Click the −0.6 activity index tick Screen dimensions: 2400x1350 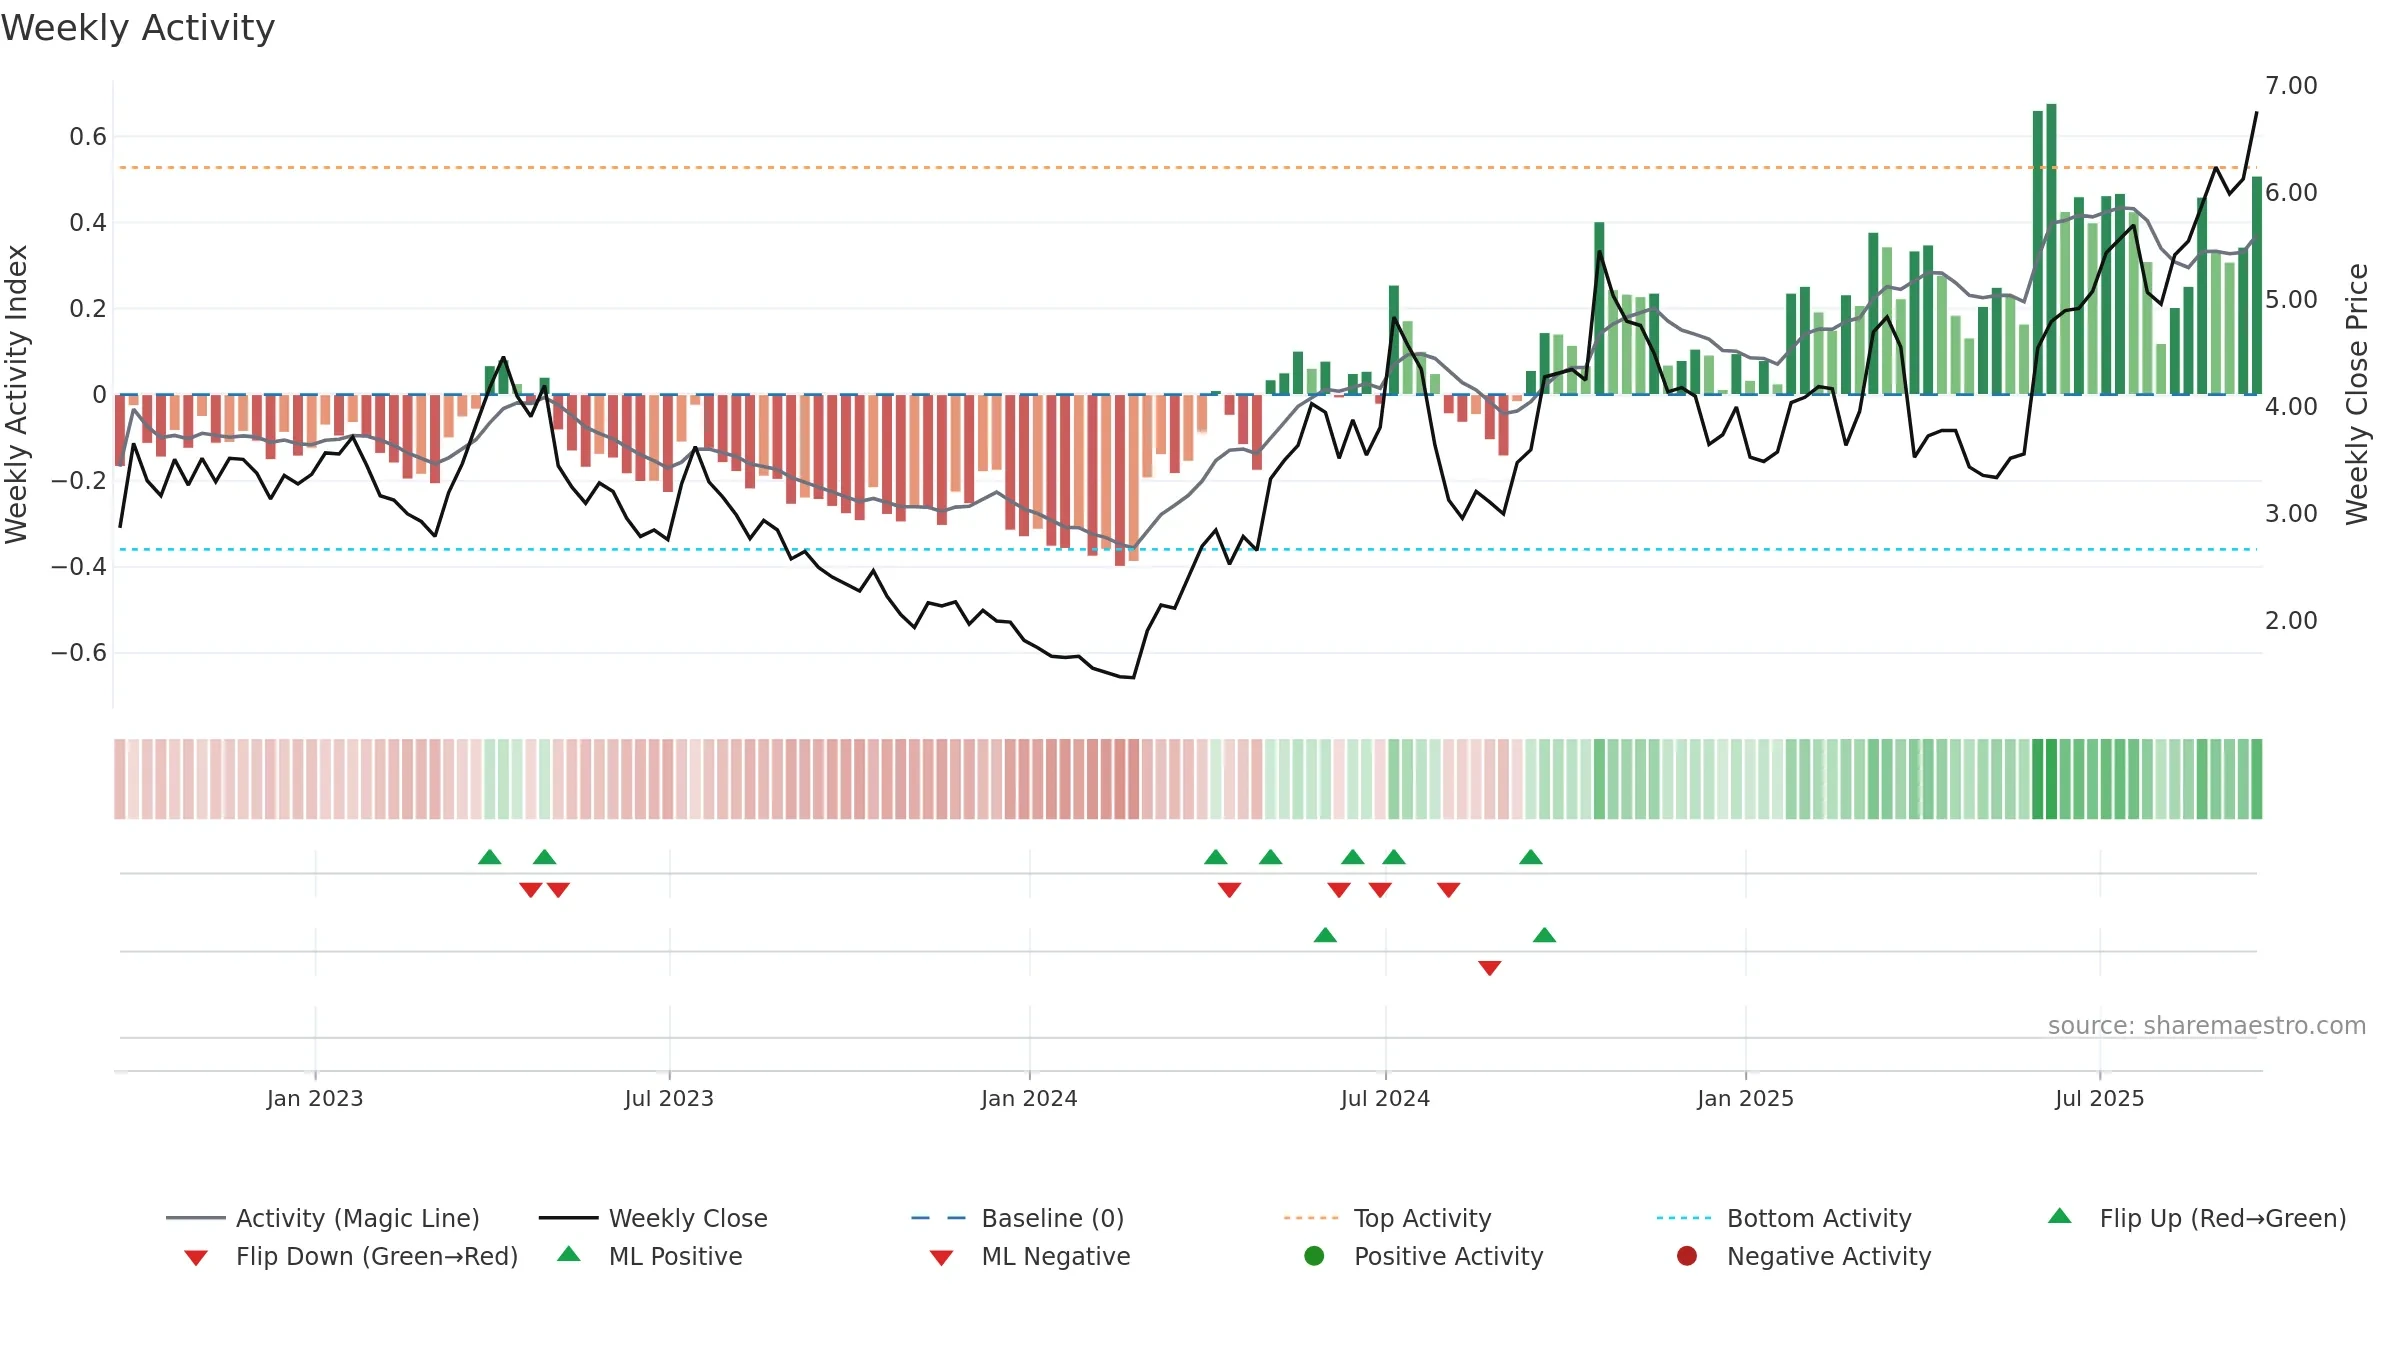(x=79, y=653)
